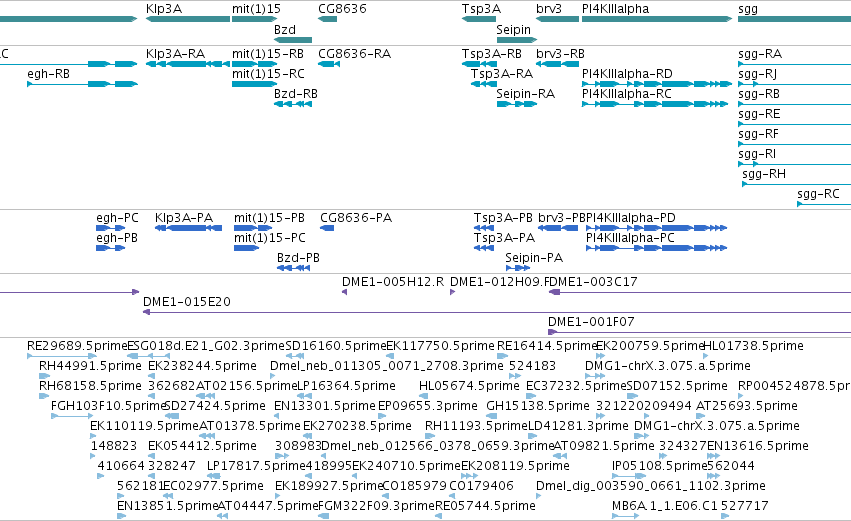851x521 pixels.
Task: Select the 'mit(1)15-RC' transcript label
Action: pyautogui.click(x=268, y=74)
